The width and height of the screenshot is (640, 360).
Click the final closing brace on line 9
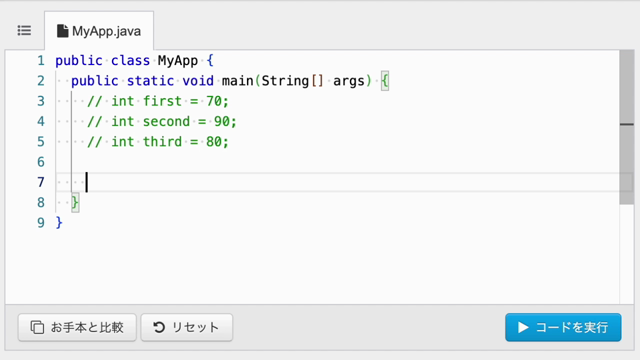(x=59, y=223)
